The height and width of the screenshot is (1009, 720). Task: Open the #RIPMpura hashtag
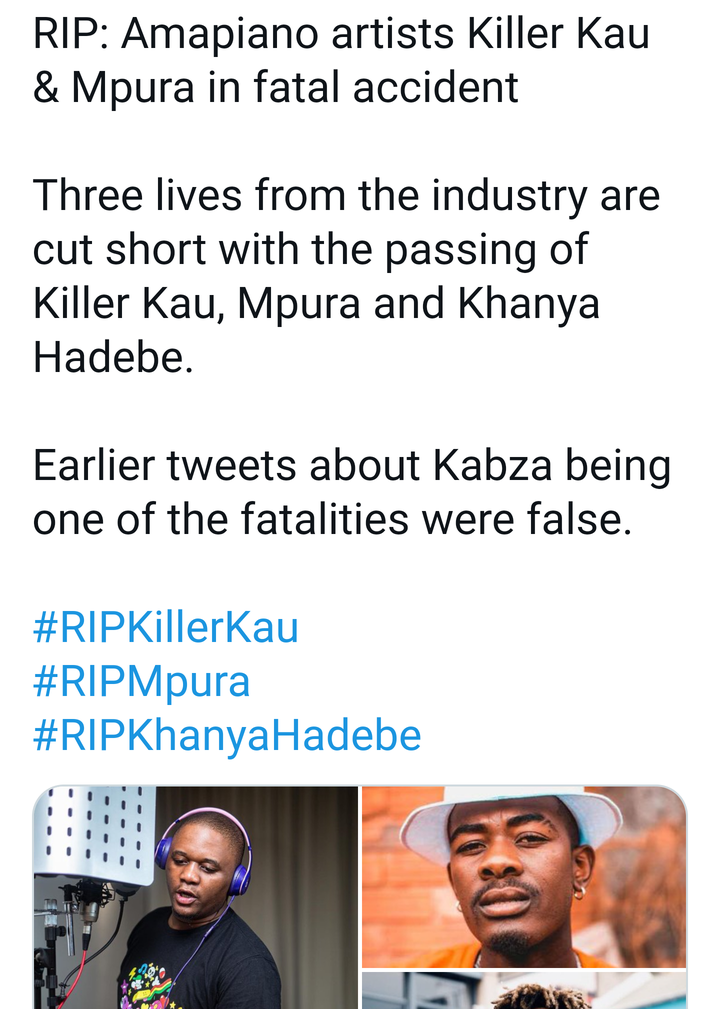coord(141,682)
